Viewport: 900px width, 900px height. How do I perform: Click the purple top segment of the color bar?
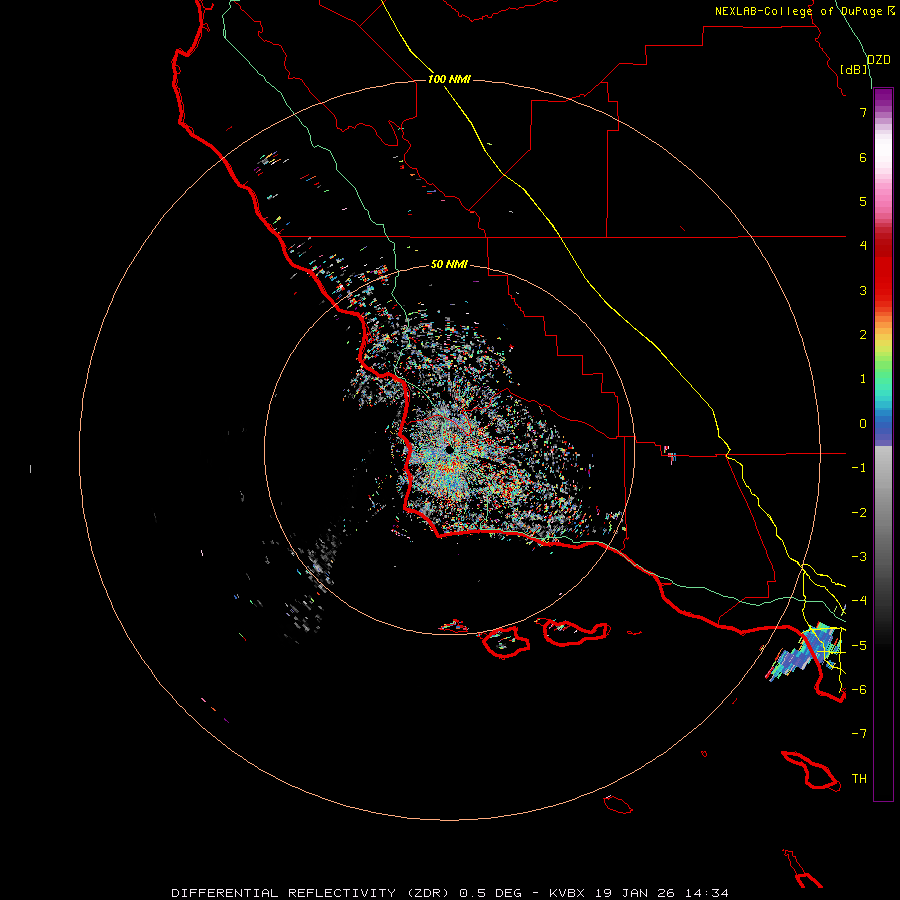[x=883, y=98]
